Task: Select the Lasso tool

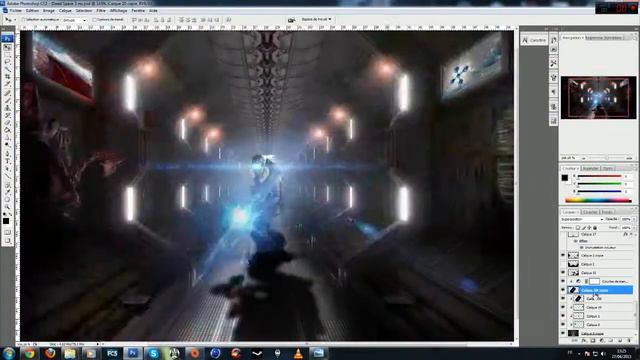Action: tap(8, 62)
